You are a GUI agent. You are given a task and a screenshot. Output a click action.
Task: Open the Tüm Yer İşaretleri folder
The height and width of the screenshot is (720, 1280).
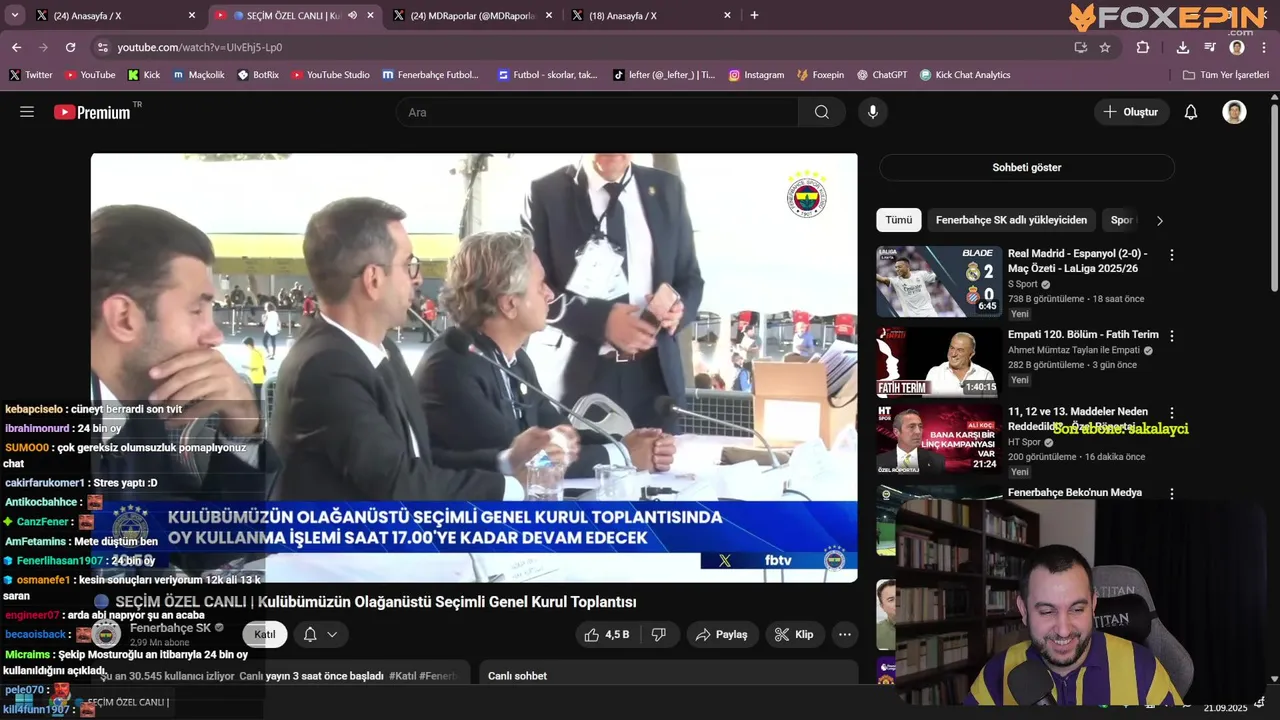click(1226, 75)
